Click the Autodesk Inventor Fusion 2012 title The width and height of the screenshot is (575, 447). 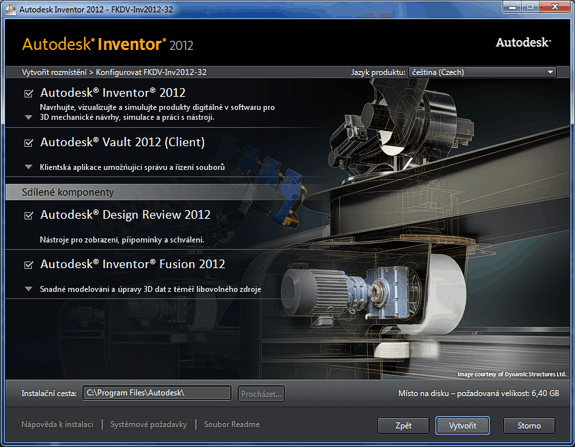pyautogui.click(x=132, y=264)
